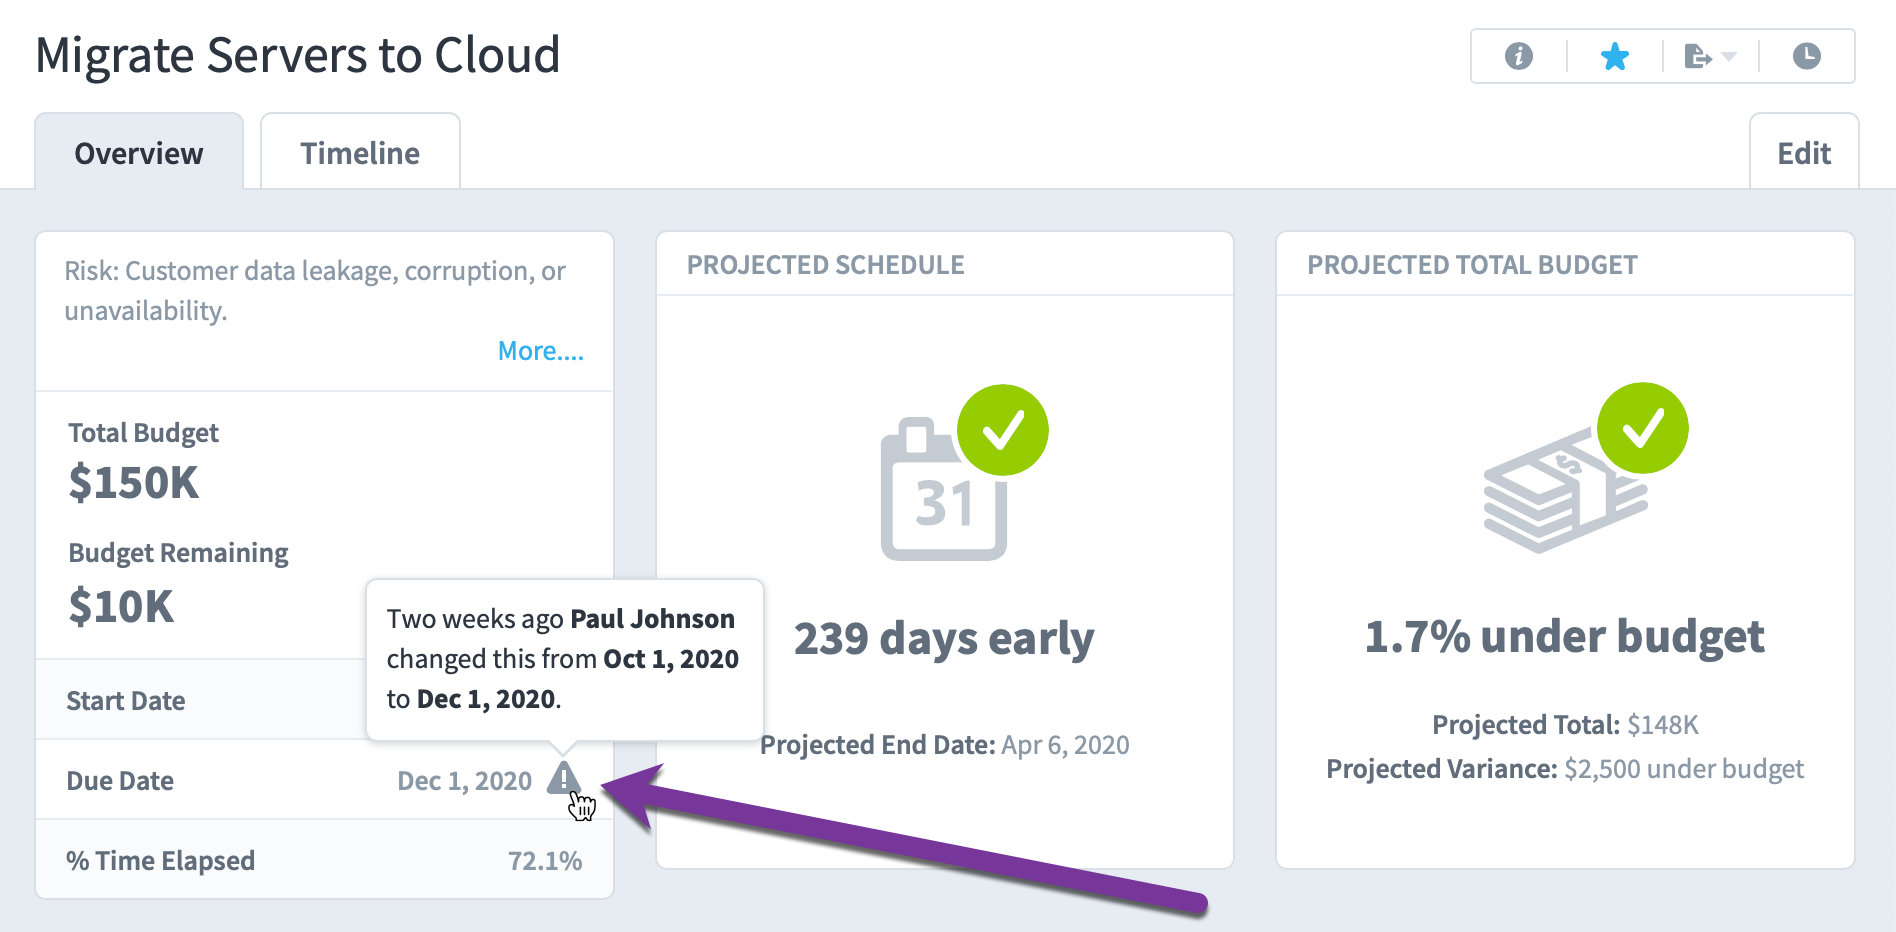Expand risk description with More link
Viewport: 1896px width, 932px height.
tap(541, 351)
